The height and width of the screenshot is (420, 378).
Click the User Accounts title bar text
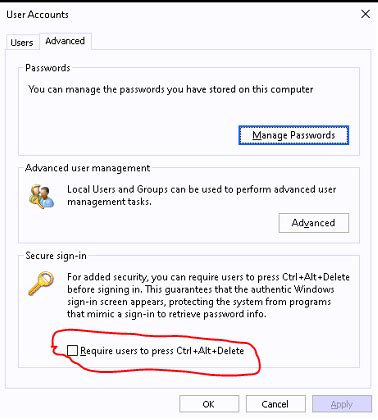[x=37, y=15]
